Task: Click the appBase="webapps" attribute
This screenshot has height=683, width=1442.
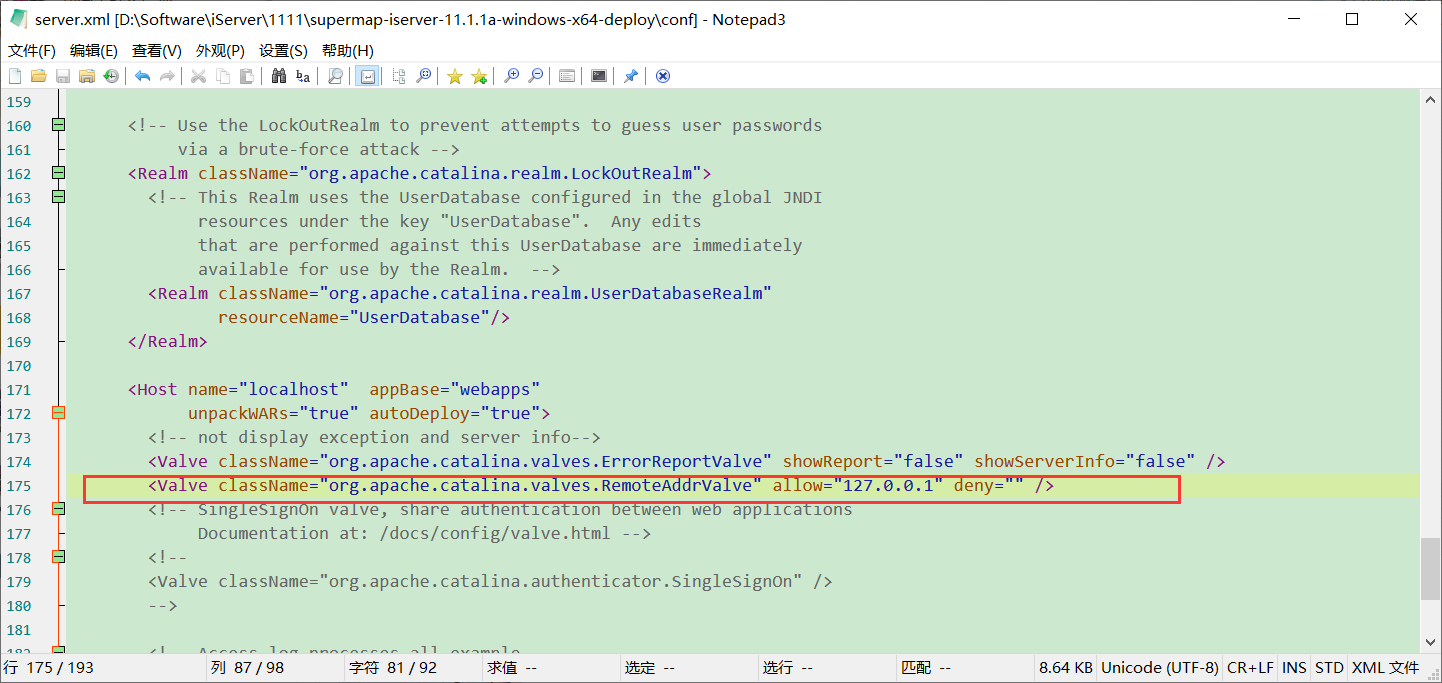Action: (x=455, y=390)
